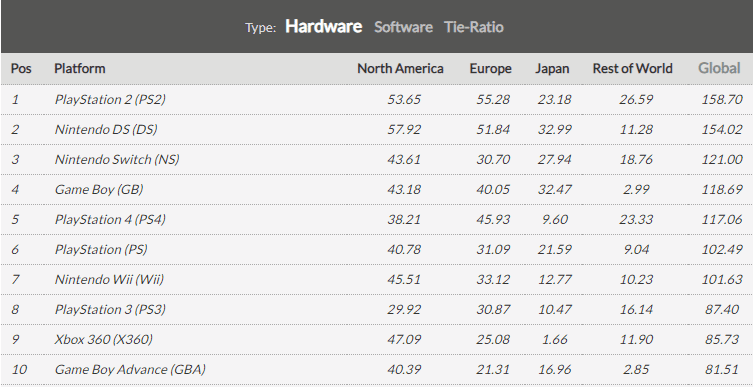
Task: Sort by the Europe column header
Action: pos(490,69)
